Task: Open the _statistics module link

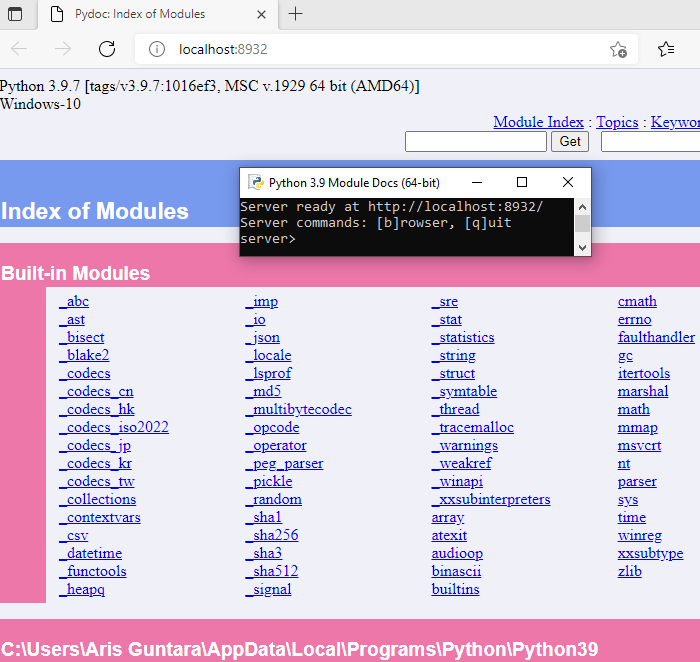Action: [463, 337]
